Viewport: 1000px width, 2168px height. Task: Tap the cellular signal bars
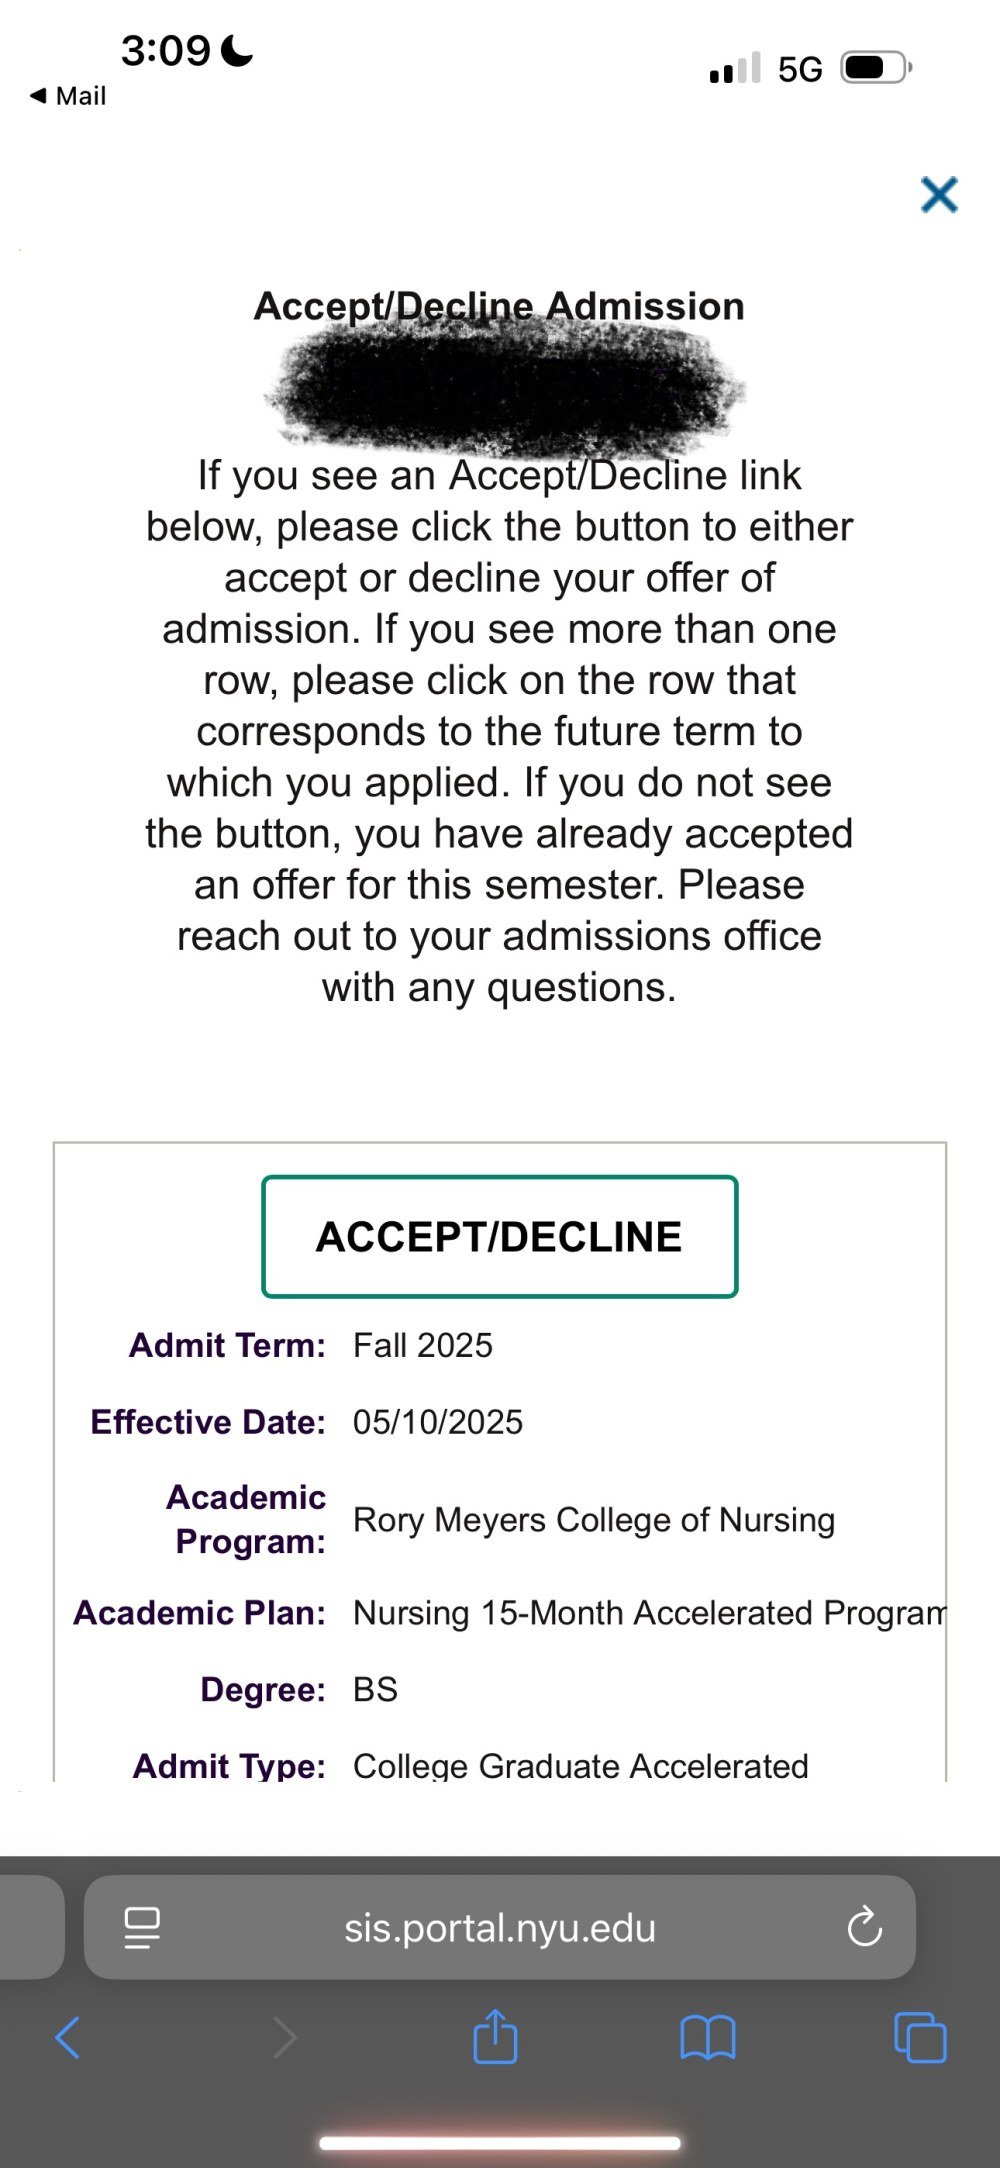735,68
